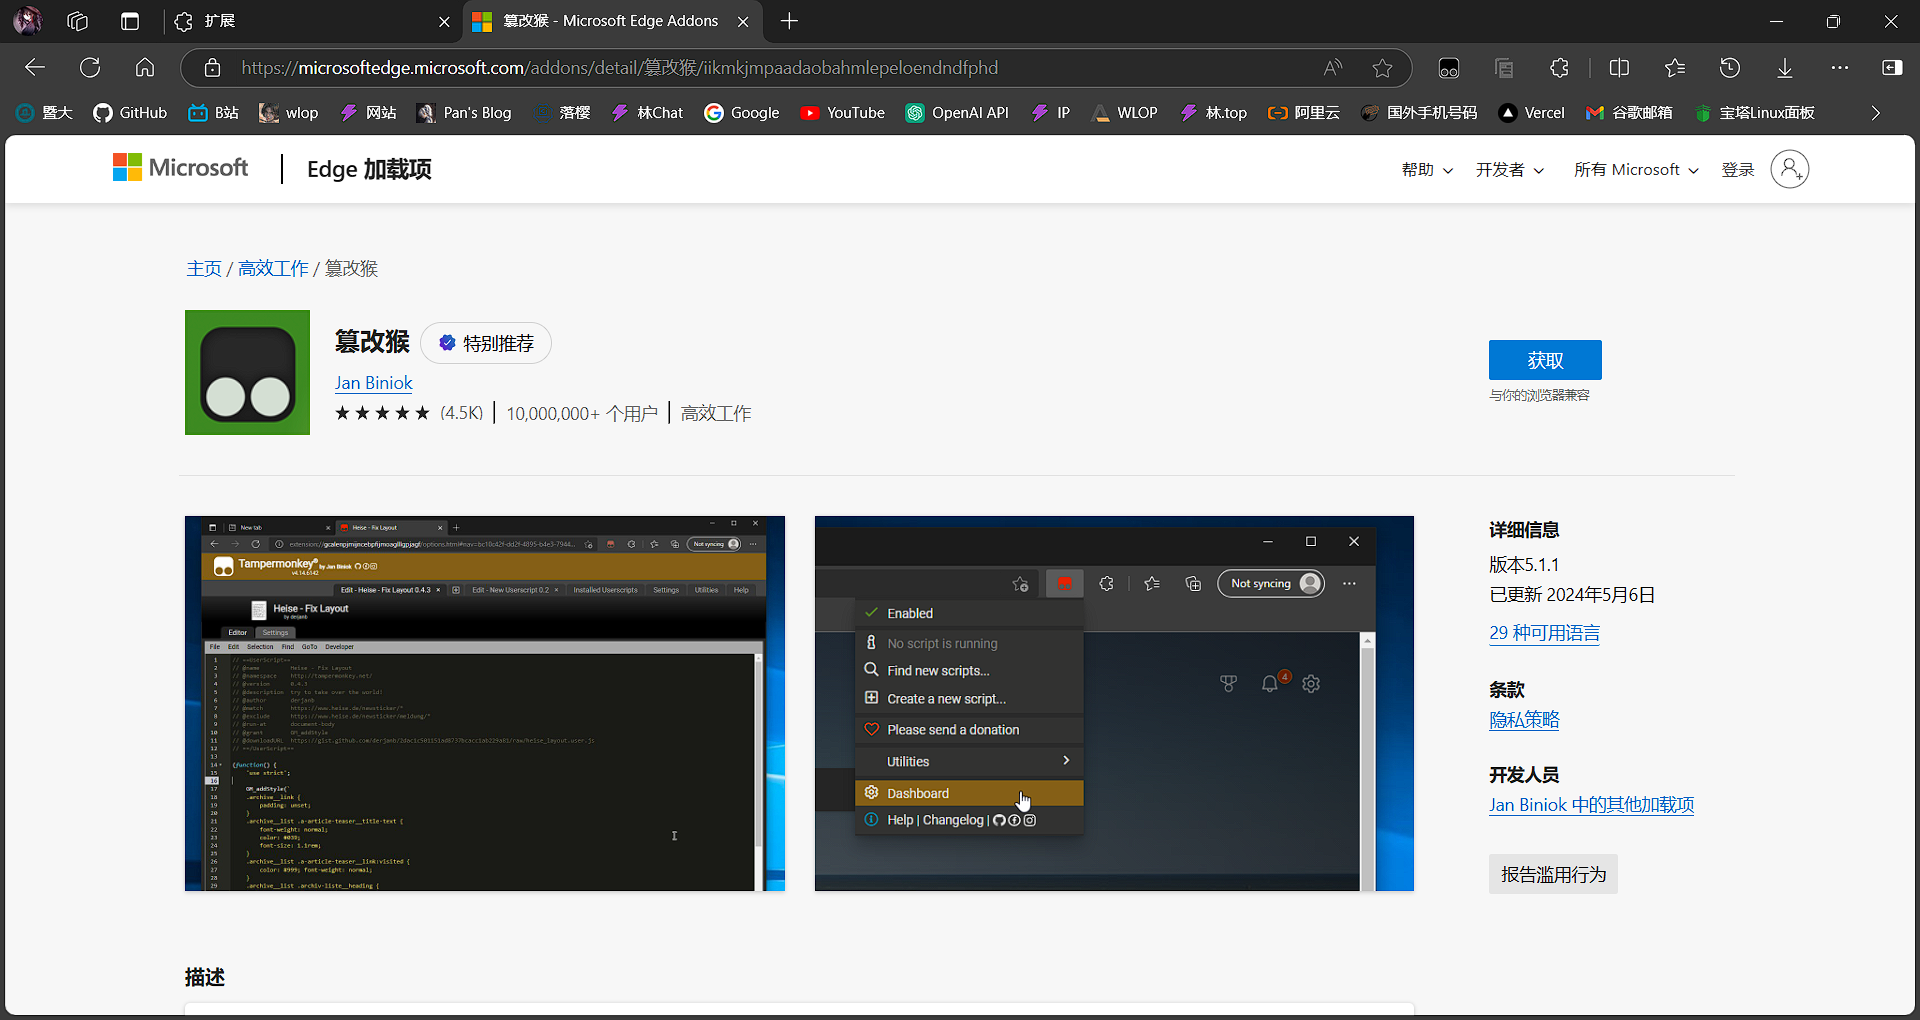Click the five-star rating
This screenshot has height=1020, width=1920.
(x=382, y=413)
